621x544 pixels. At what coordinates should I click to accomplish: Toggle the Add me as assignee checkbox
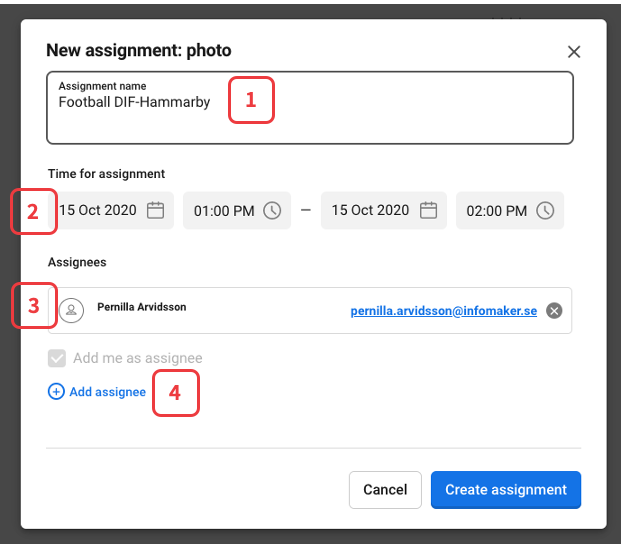(x=57, y=358)
